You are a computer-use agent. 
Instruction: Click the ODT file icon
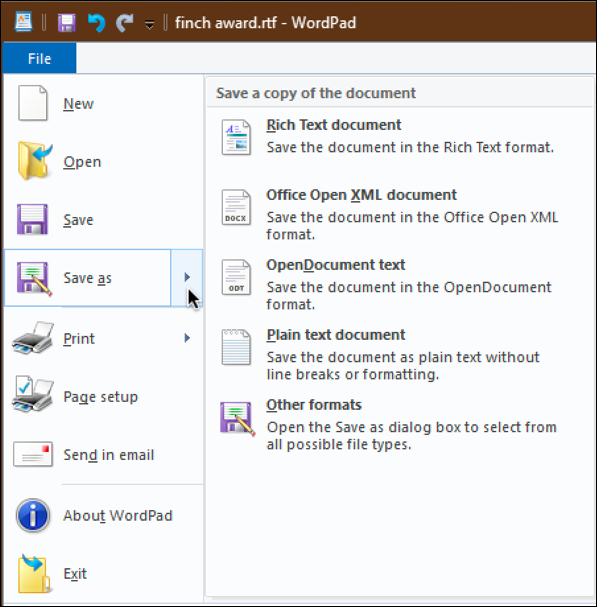click(x=236, y=277)
